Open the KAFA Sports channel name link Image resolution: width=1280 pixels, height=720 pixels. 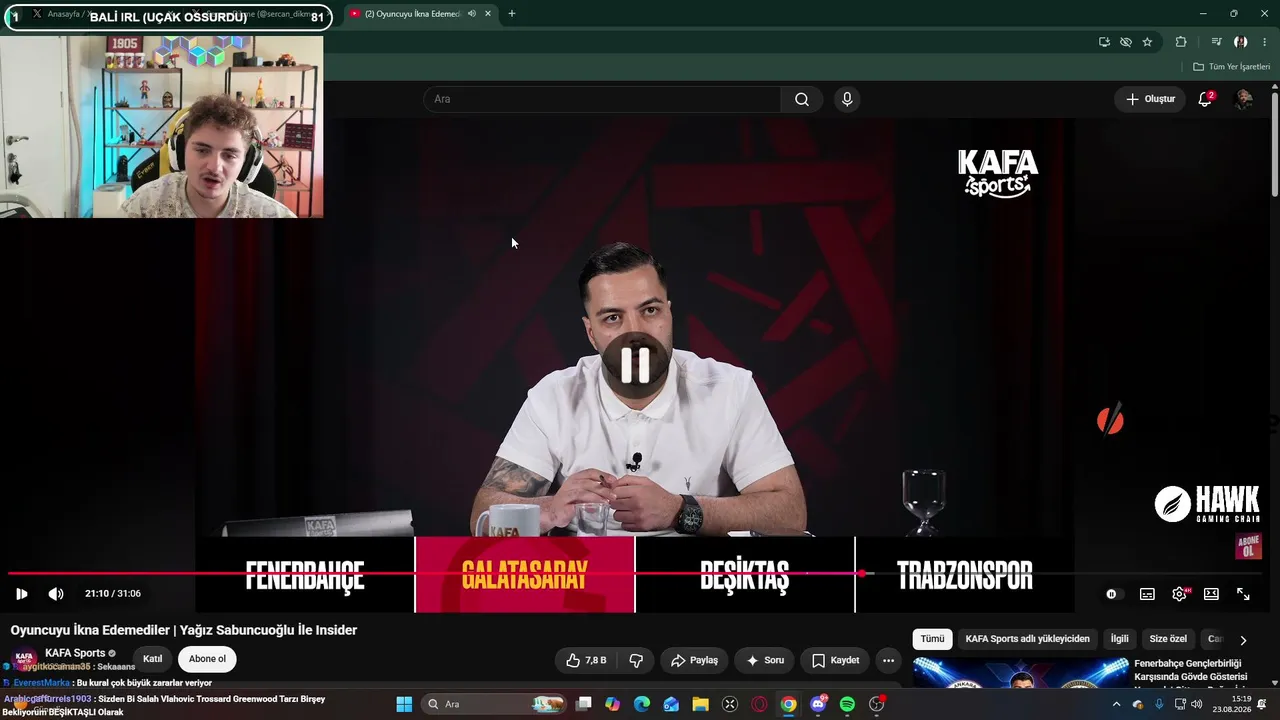click(x=75, y=653)
